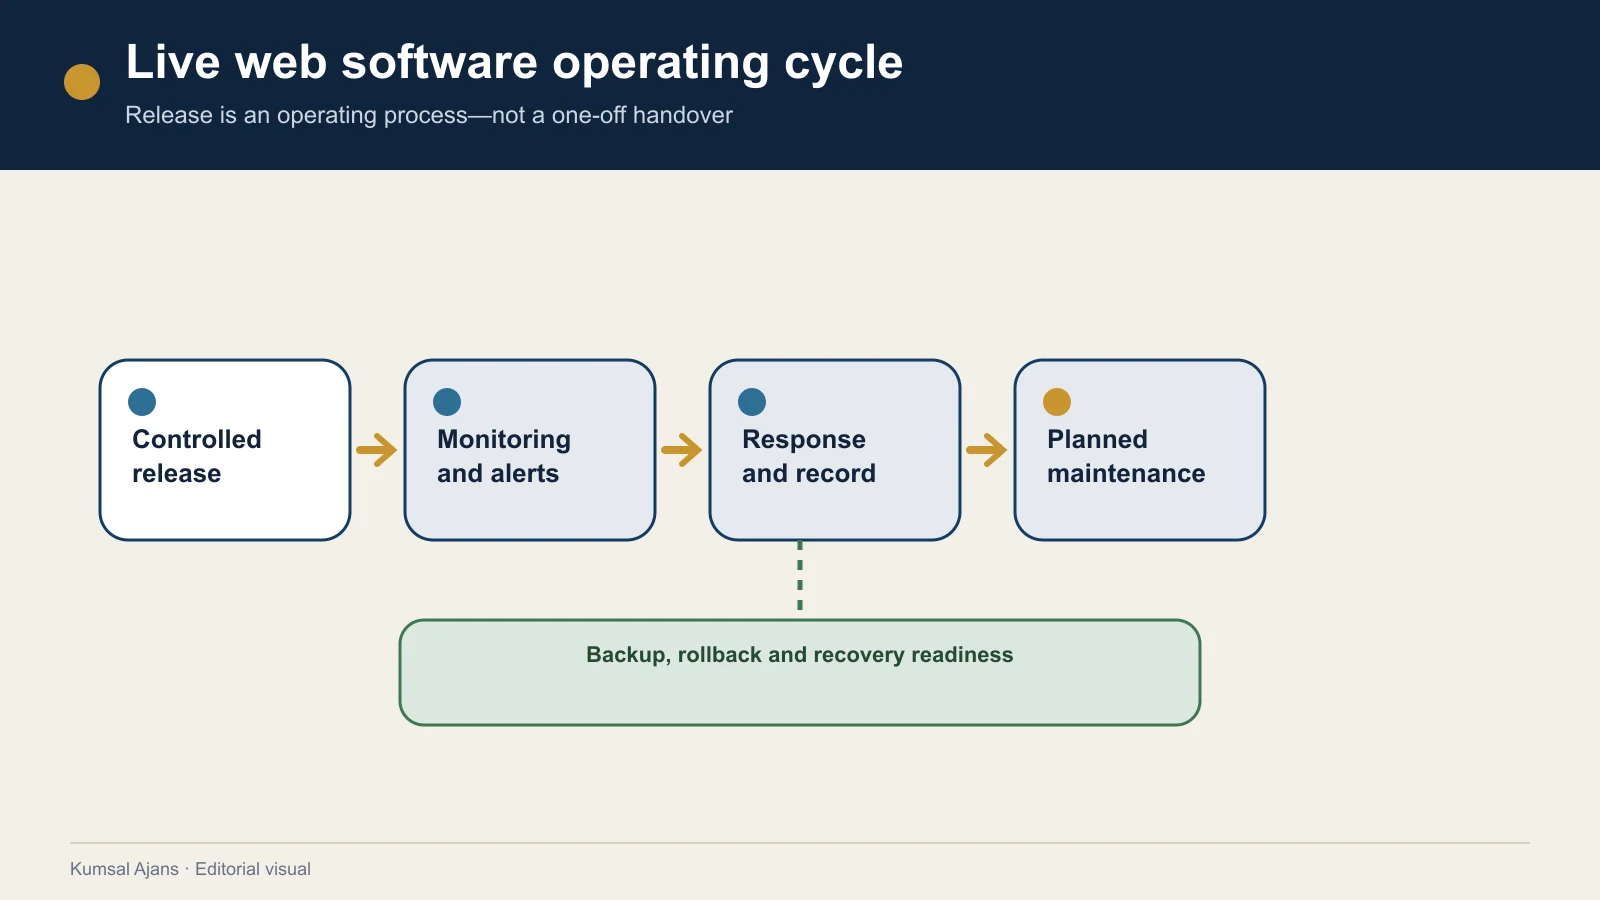Click arrow between Monitoring and Response cards
Viewport: 1600px width, 900px height.
tap(682, 450)
